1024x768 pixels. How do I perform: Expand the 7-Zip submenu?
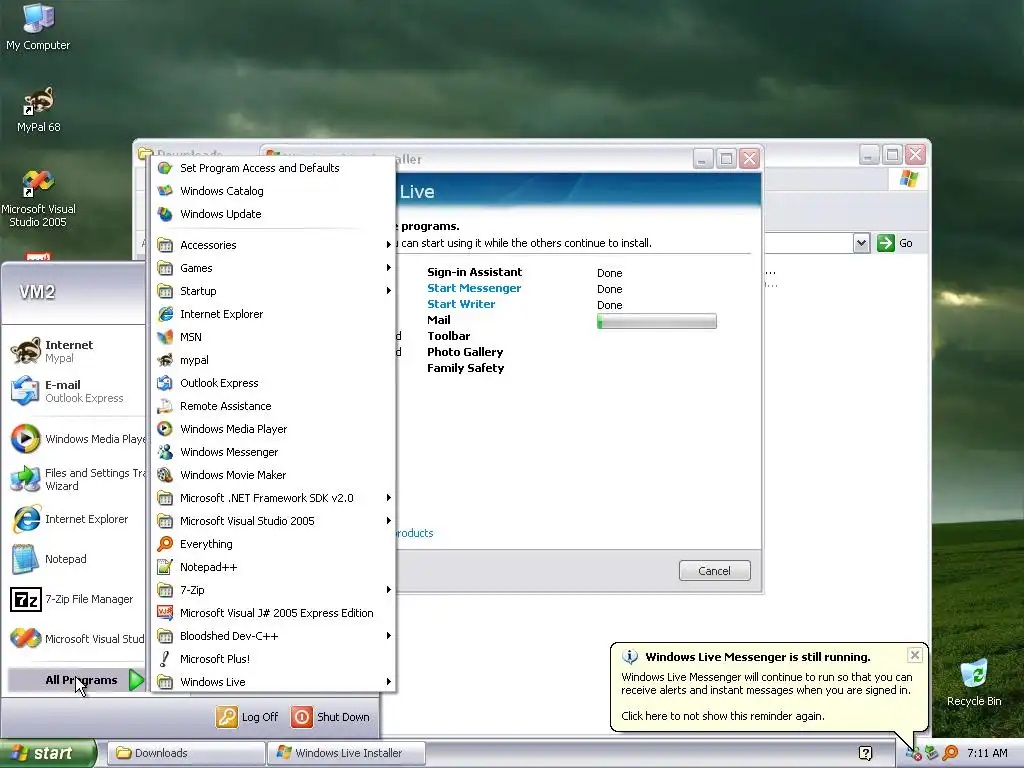click(x=274, y=590)
